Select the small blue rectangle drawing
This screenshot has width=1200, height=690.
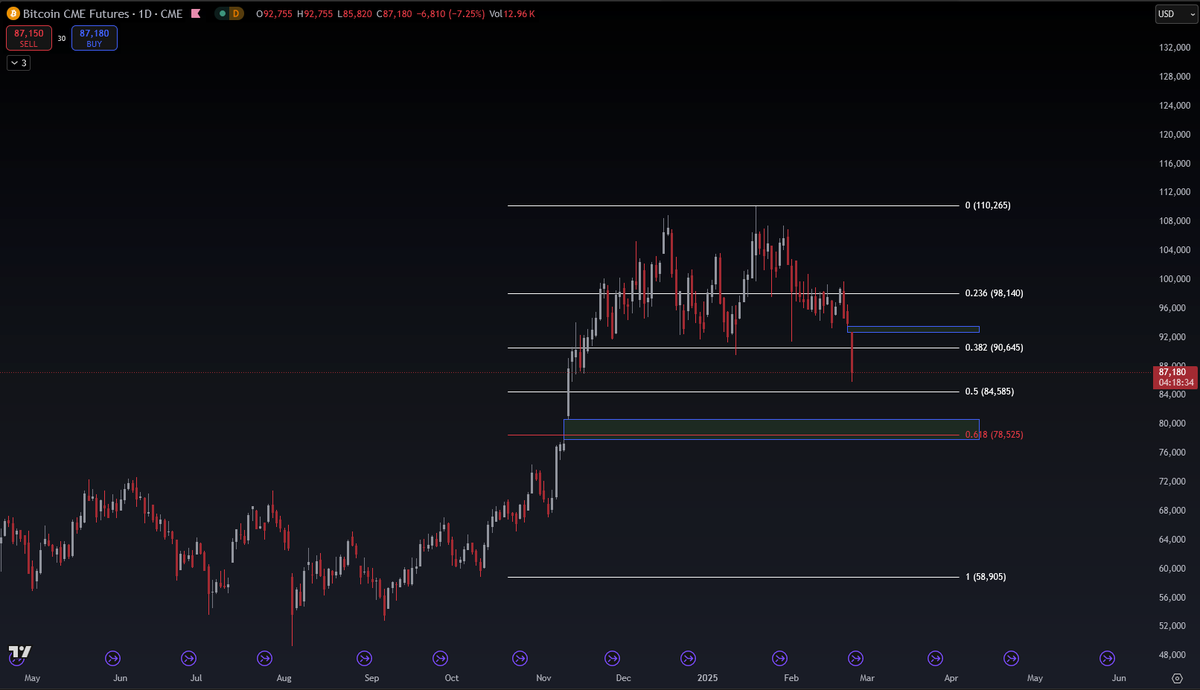913,329
